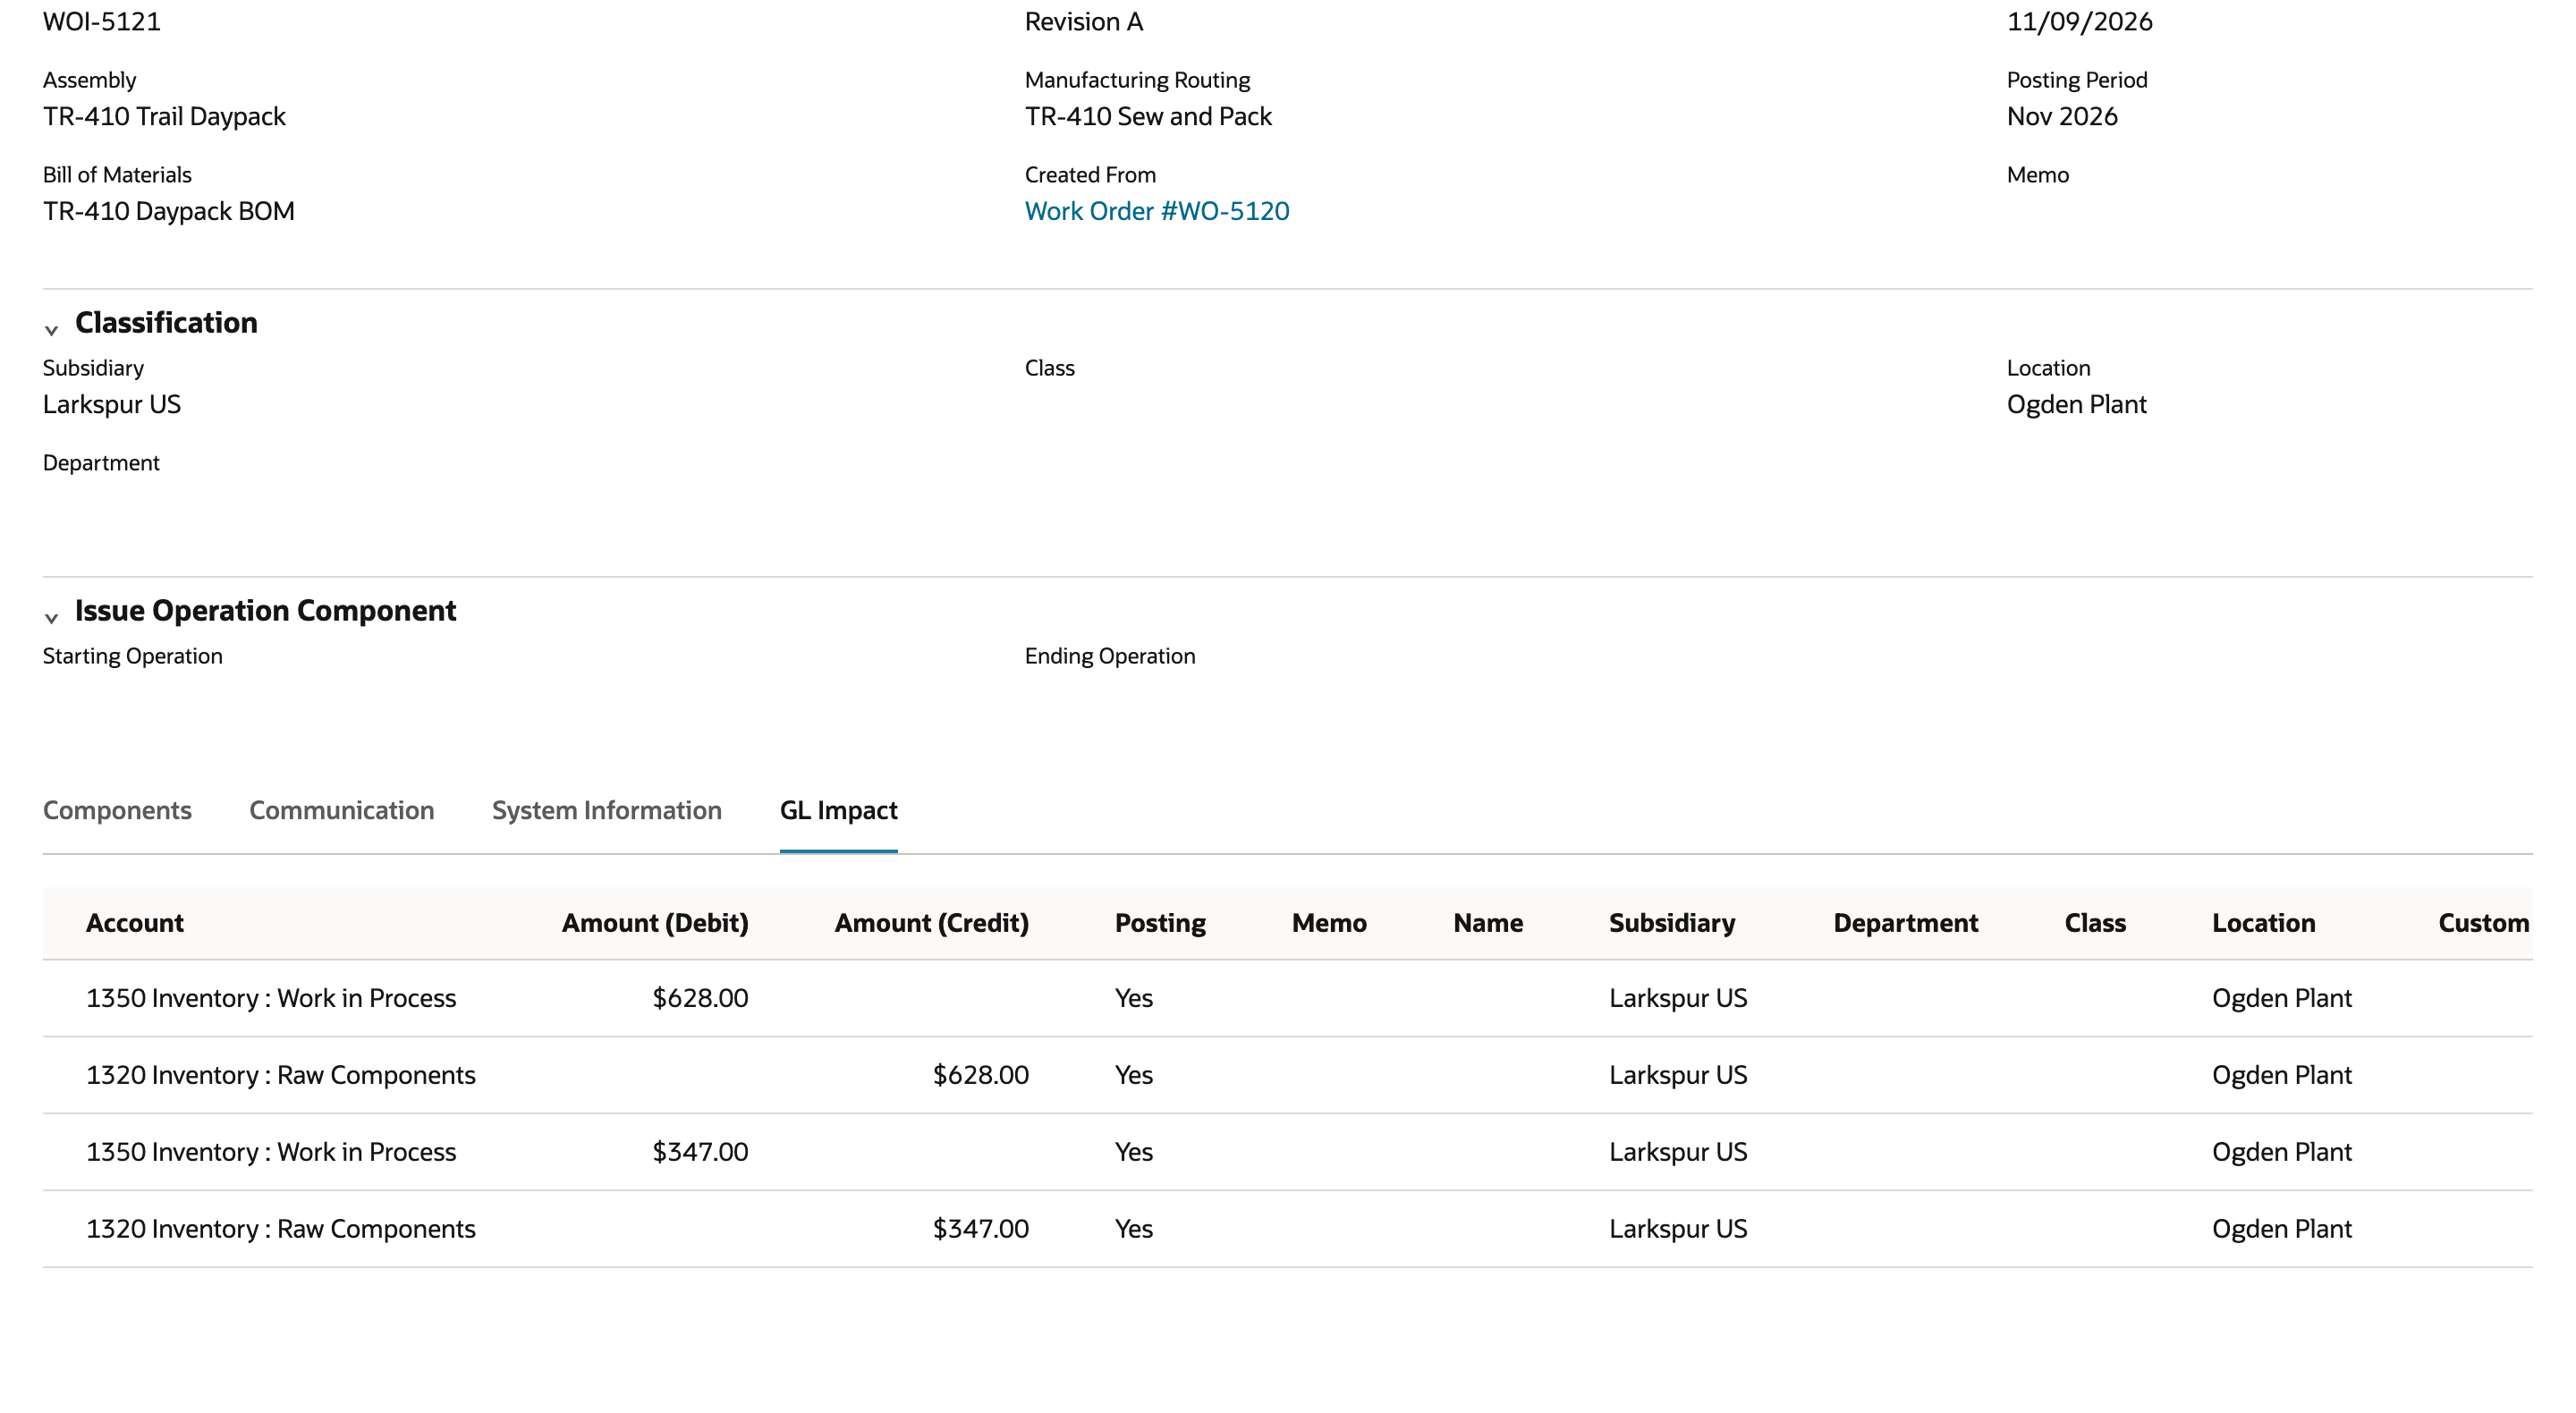Image resolution: width=2576 pixels, height=1413 pixels.
Task: Click the Account column header
Action: (135, 923)
